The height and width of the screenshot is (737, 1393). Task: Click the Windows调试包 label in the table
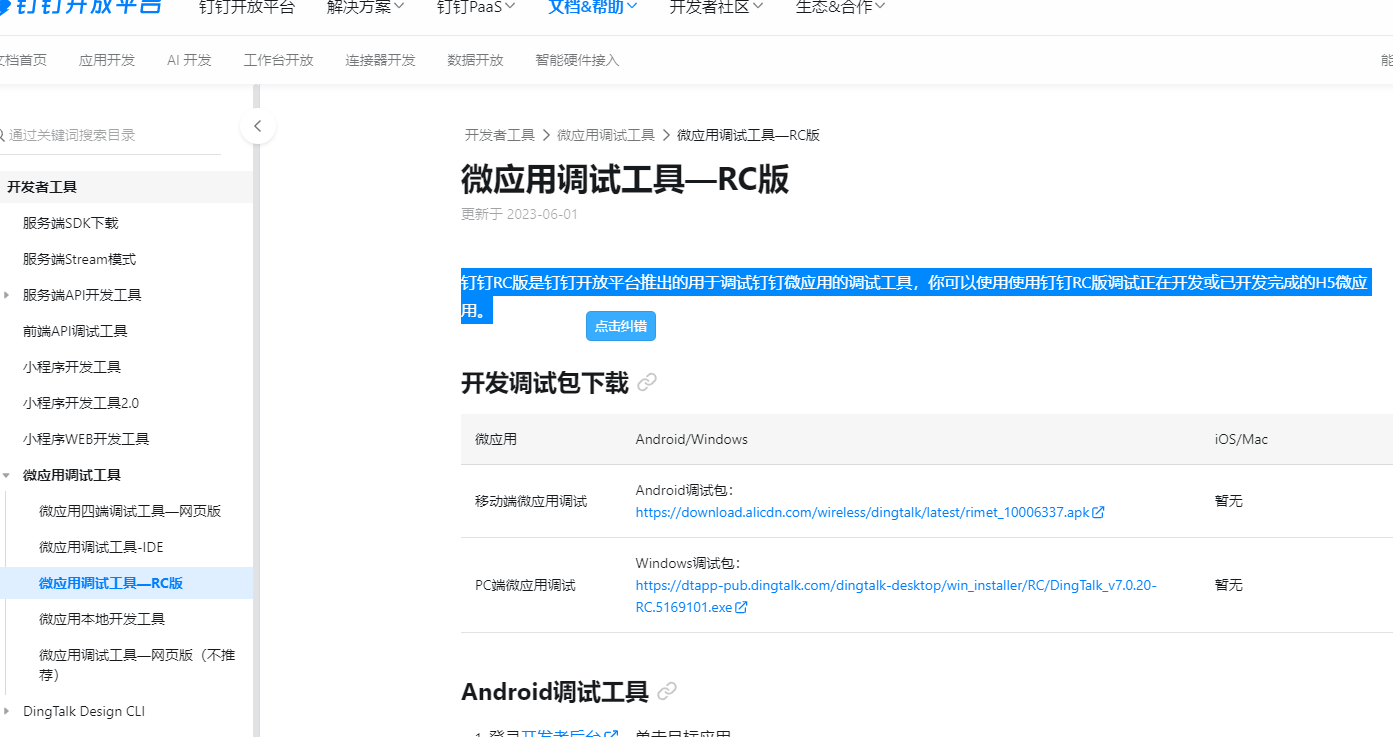(689, 564)
